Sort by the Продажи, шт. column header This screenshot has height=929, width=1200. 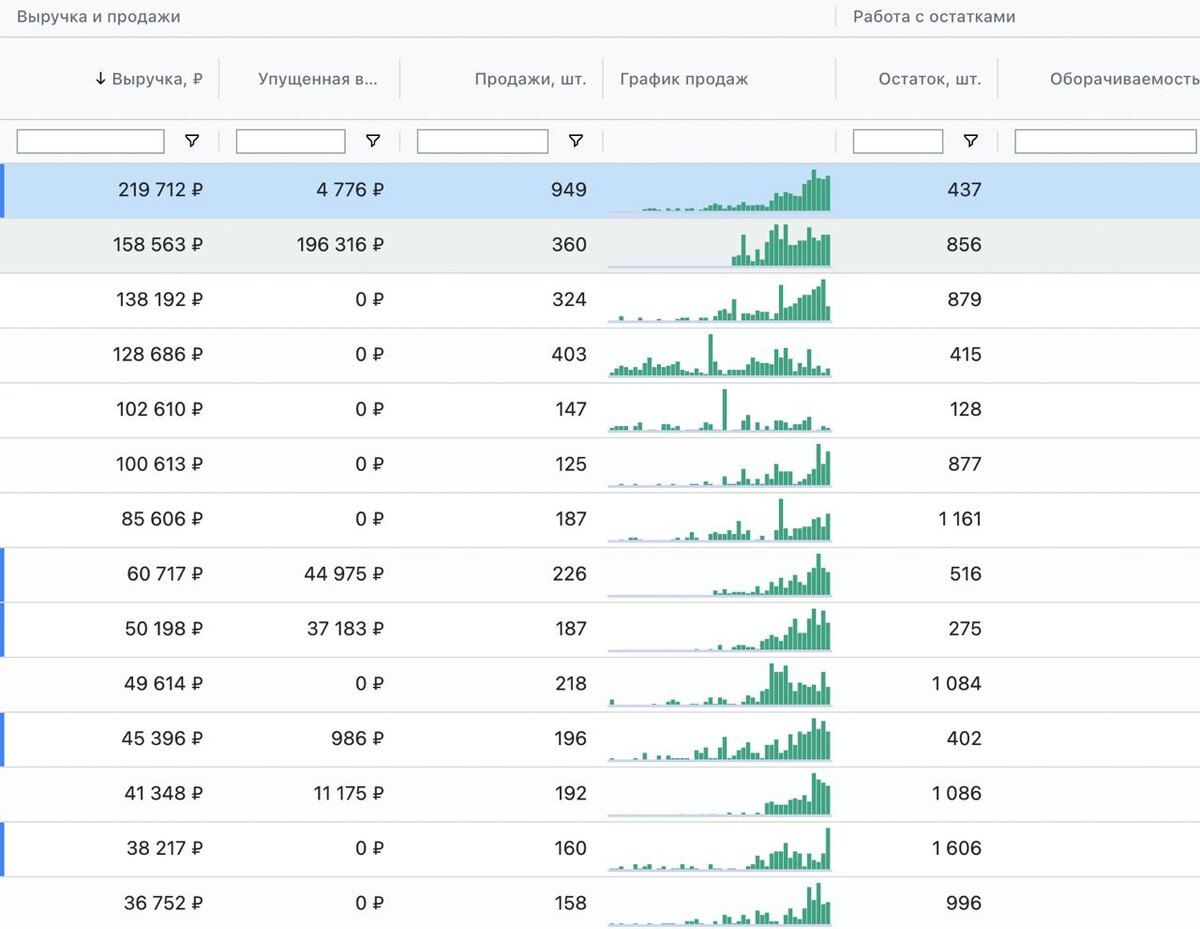530,79
